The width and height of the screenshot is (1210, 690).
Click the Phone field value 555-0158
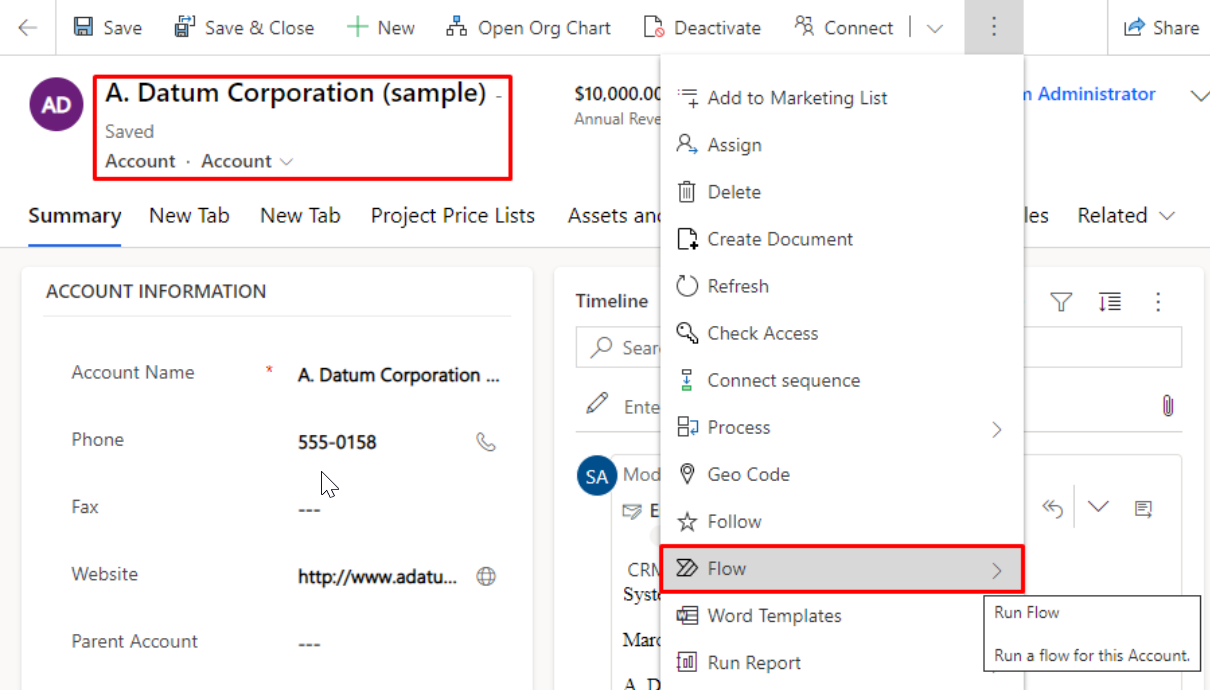337,442
